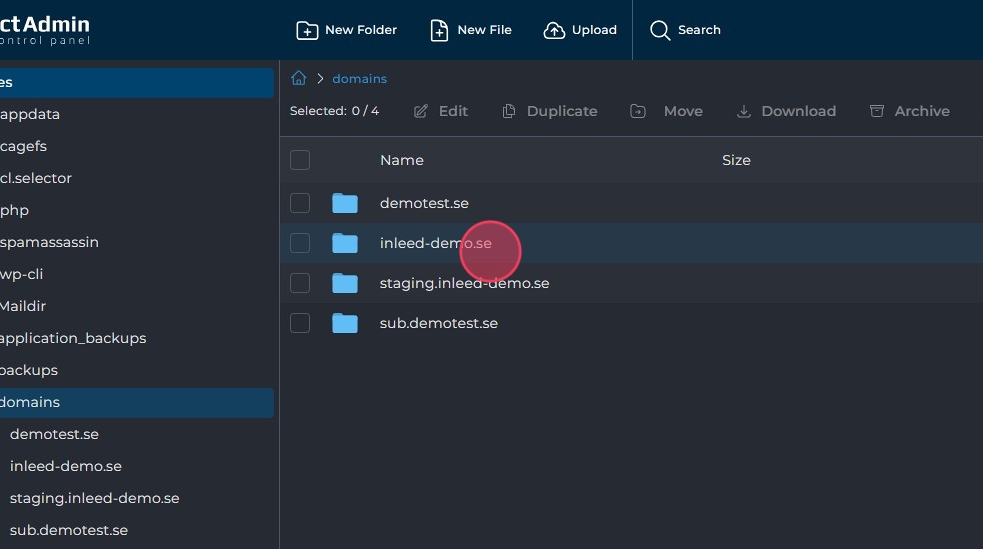Select the inleed-demo.se row checkbox

[300, 243]
